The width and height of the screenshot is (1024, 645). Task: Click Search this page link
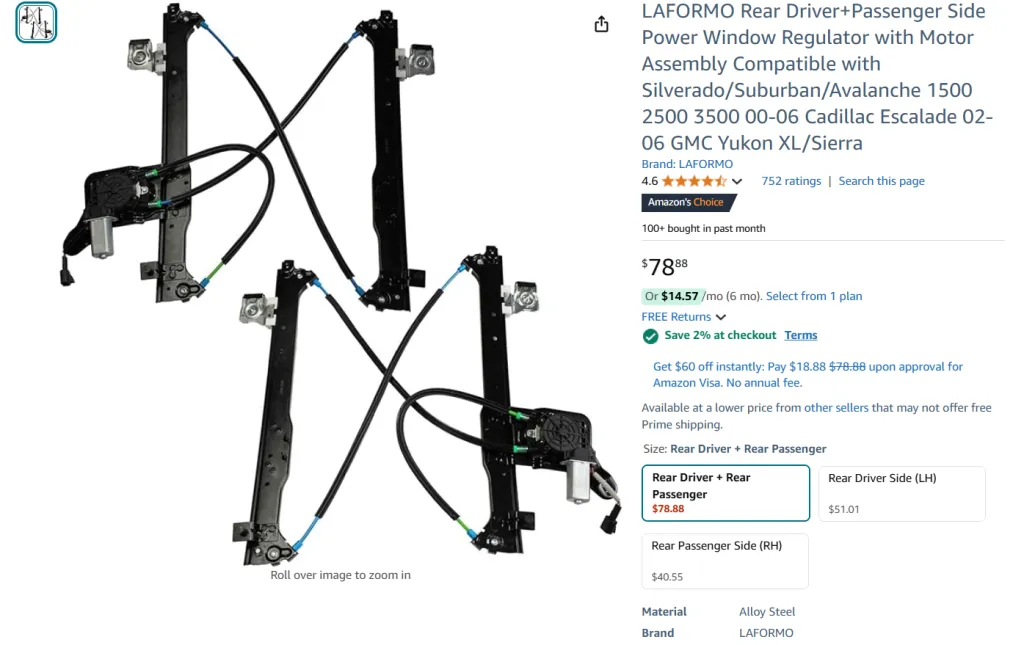[881, 181]
